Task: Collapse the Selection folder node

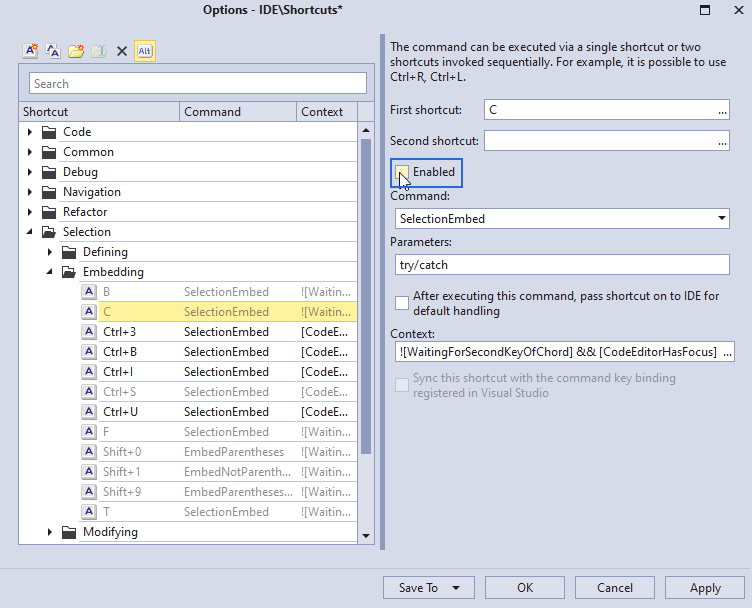Action: pyautogui.click(x=30, y=232)
